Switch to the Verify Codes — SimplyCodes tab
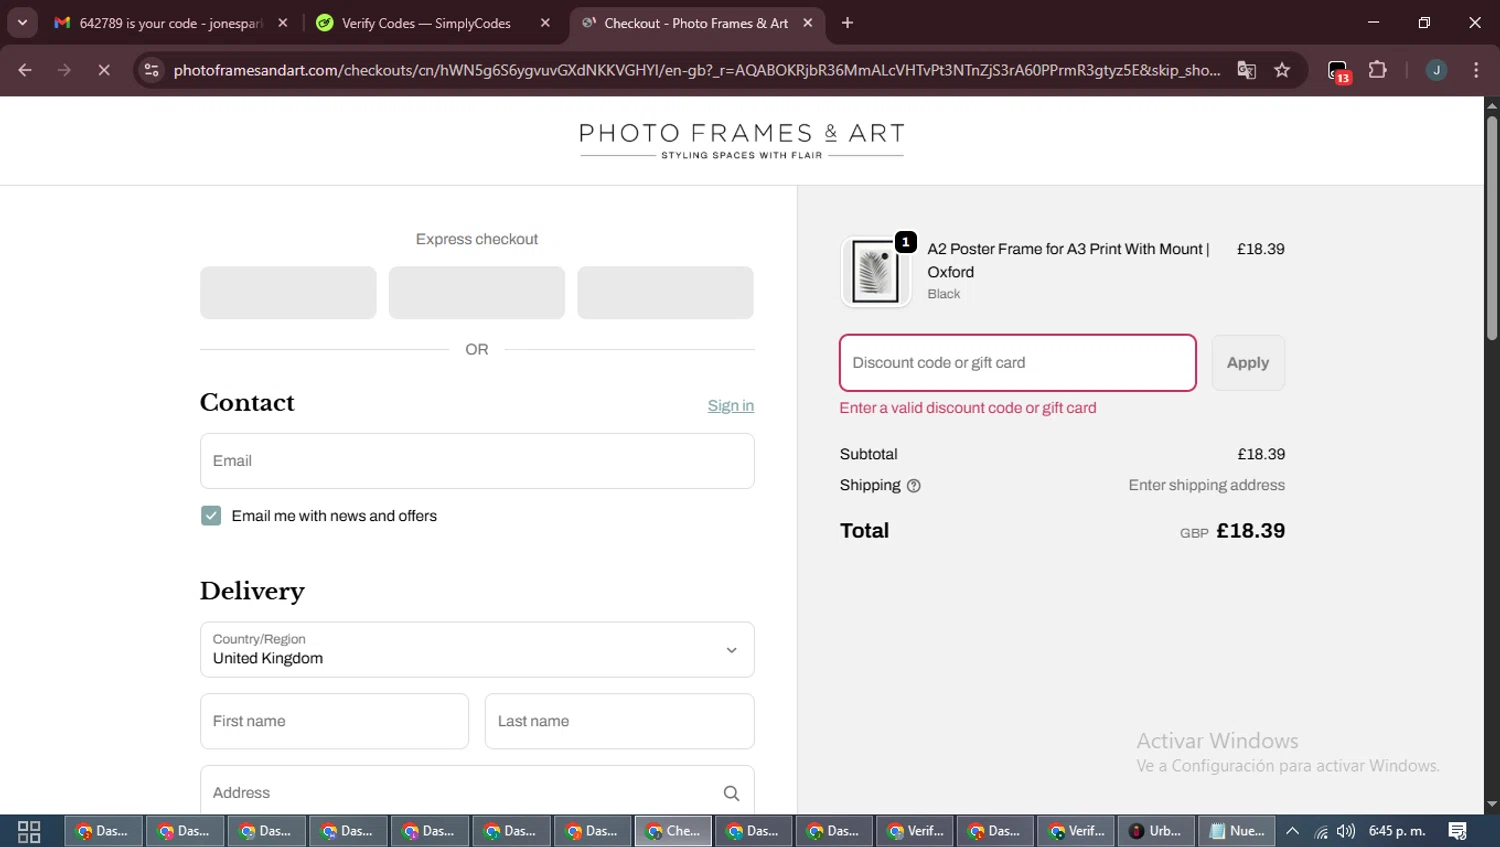This screenshot has height=847, width=1500. [433, 23]
